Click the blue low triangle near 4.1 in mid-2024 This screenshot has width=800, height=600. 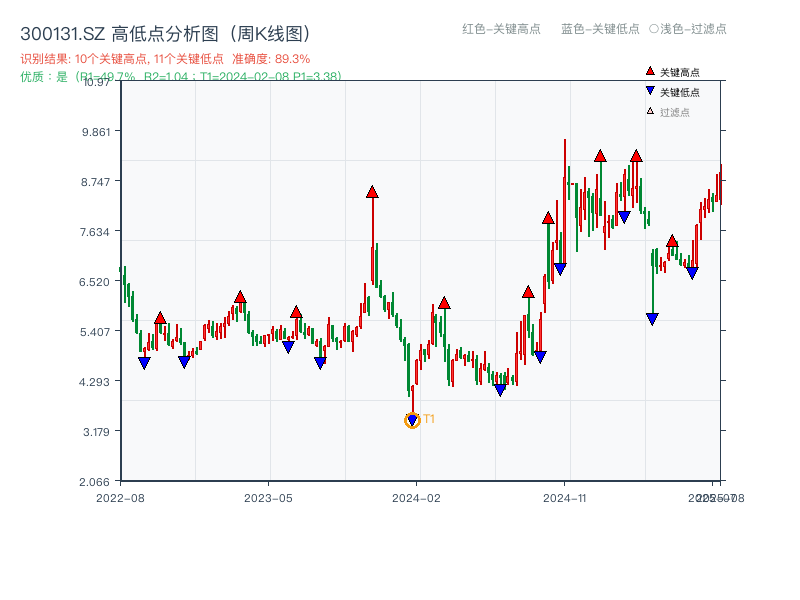[x=500, y=390]
